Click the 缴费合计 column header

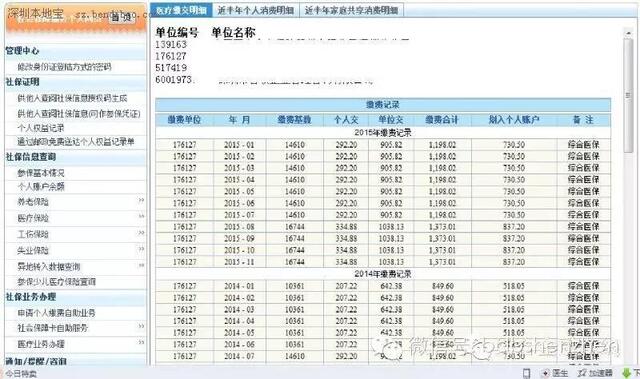(x=442, y=120)
